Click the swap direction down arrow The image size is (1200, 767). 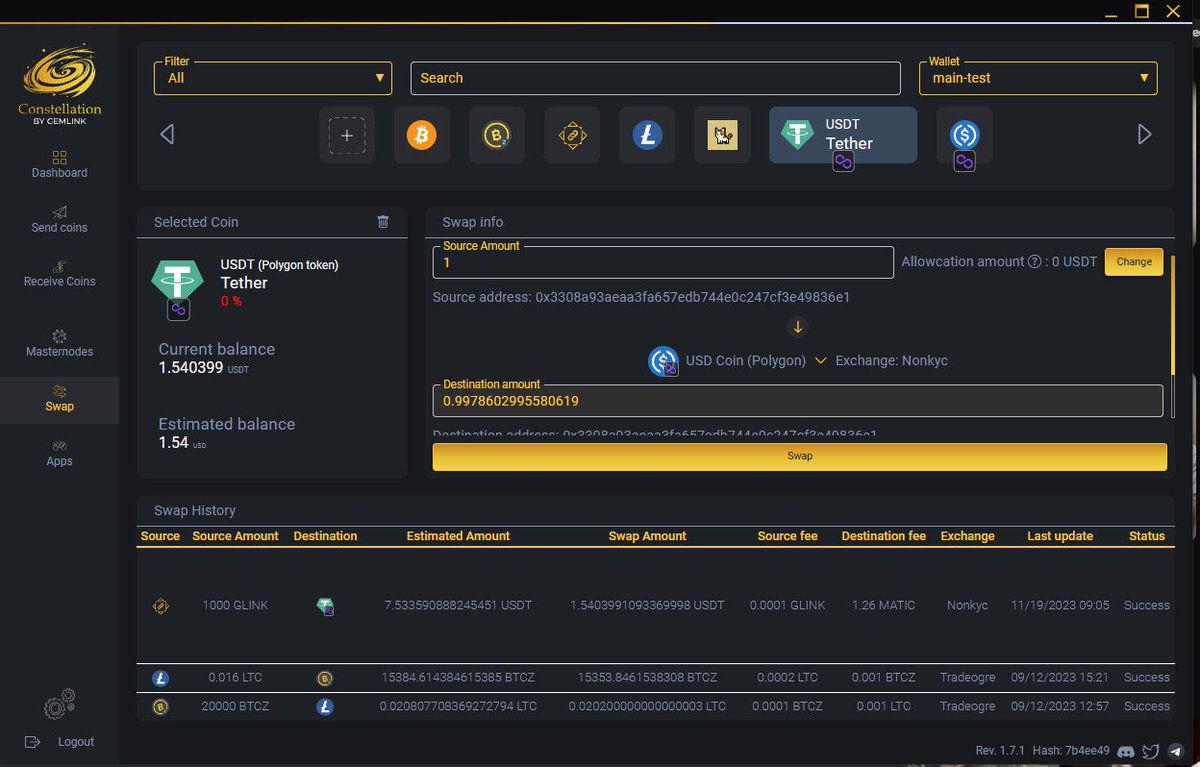click(x=798, y=327)
